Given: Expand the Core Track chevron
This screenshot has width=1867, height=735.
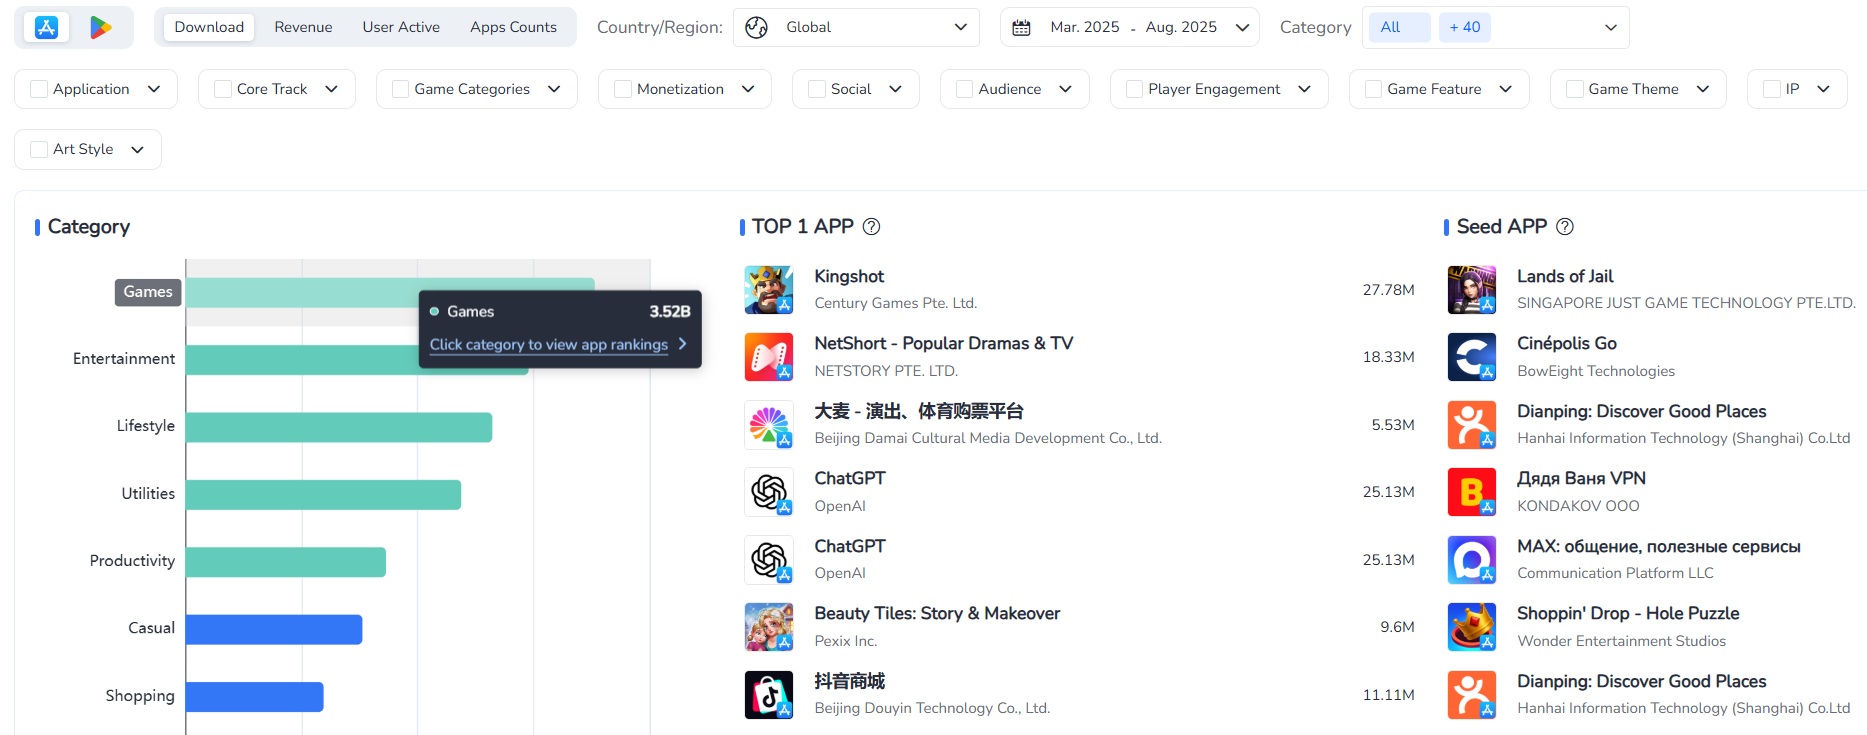Looking at the screenshot, I should (332, 89).
